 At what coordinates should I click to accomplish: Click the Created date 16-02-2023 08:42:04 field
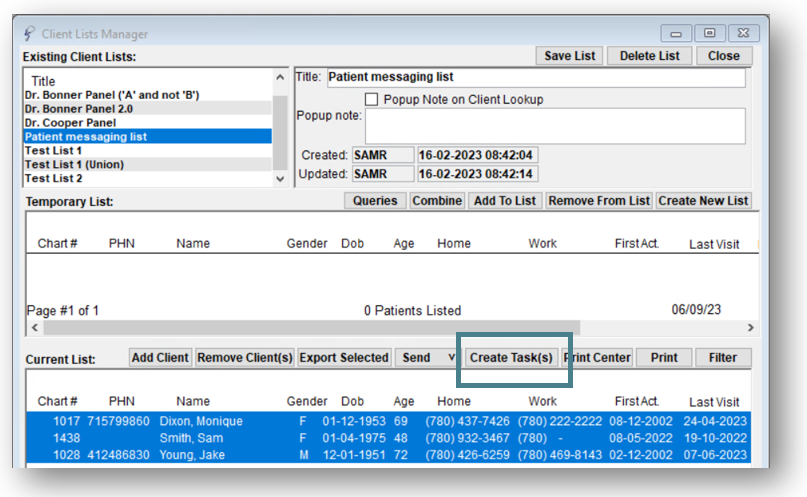pyautogui.click(x=477, y=155)
